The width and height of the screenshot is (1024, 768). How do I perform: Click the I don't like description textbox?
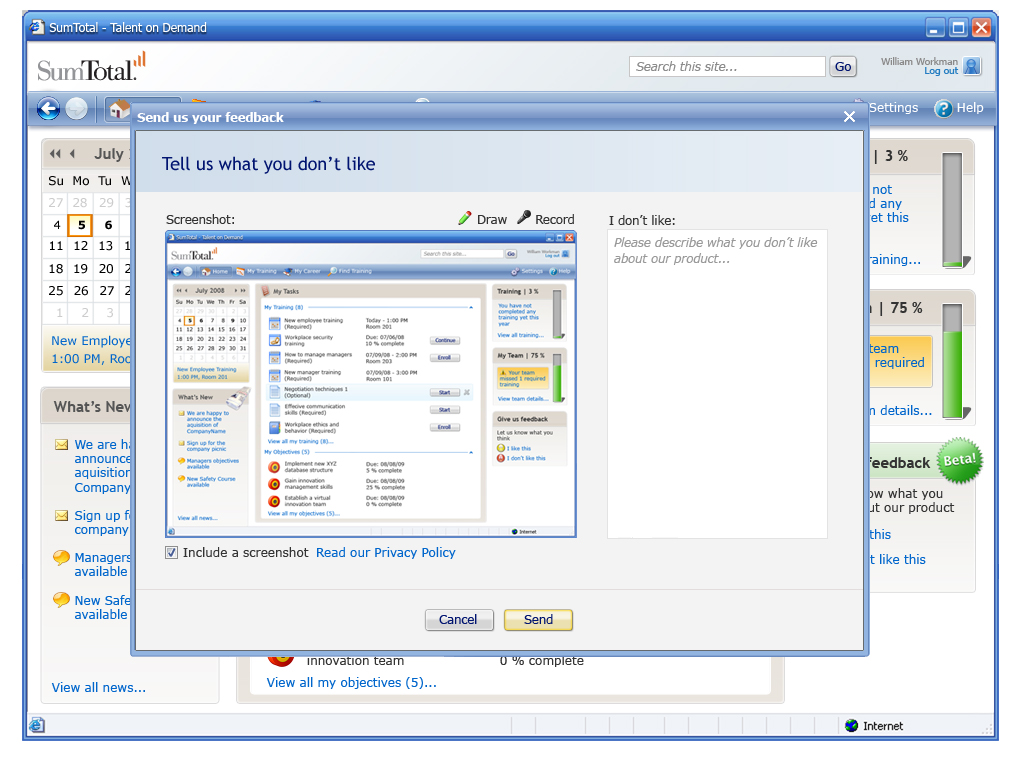point(717,384)
